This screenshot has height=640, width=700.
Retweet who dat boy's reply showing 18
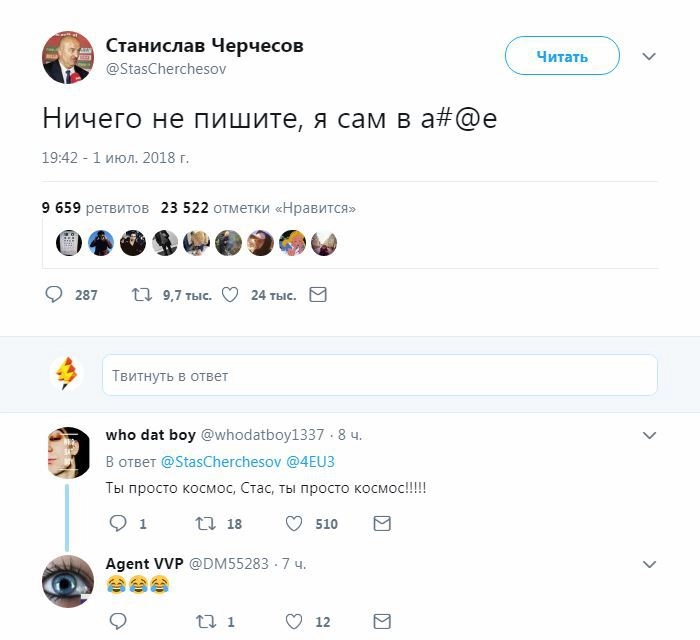coord(206,523)
